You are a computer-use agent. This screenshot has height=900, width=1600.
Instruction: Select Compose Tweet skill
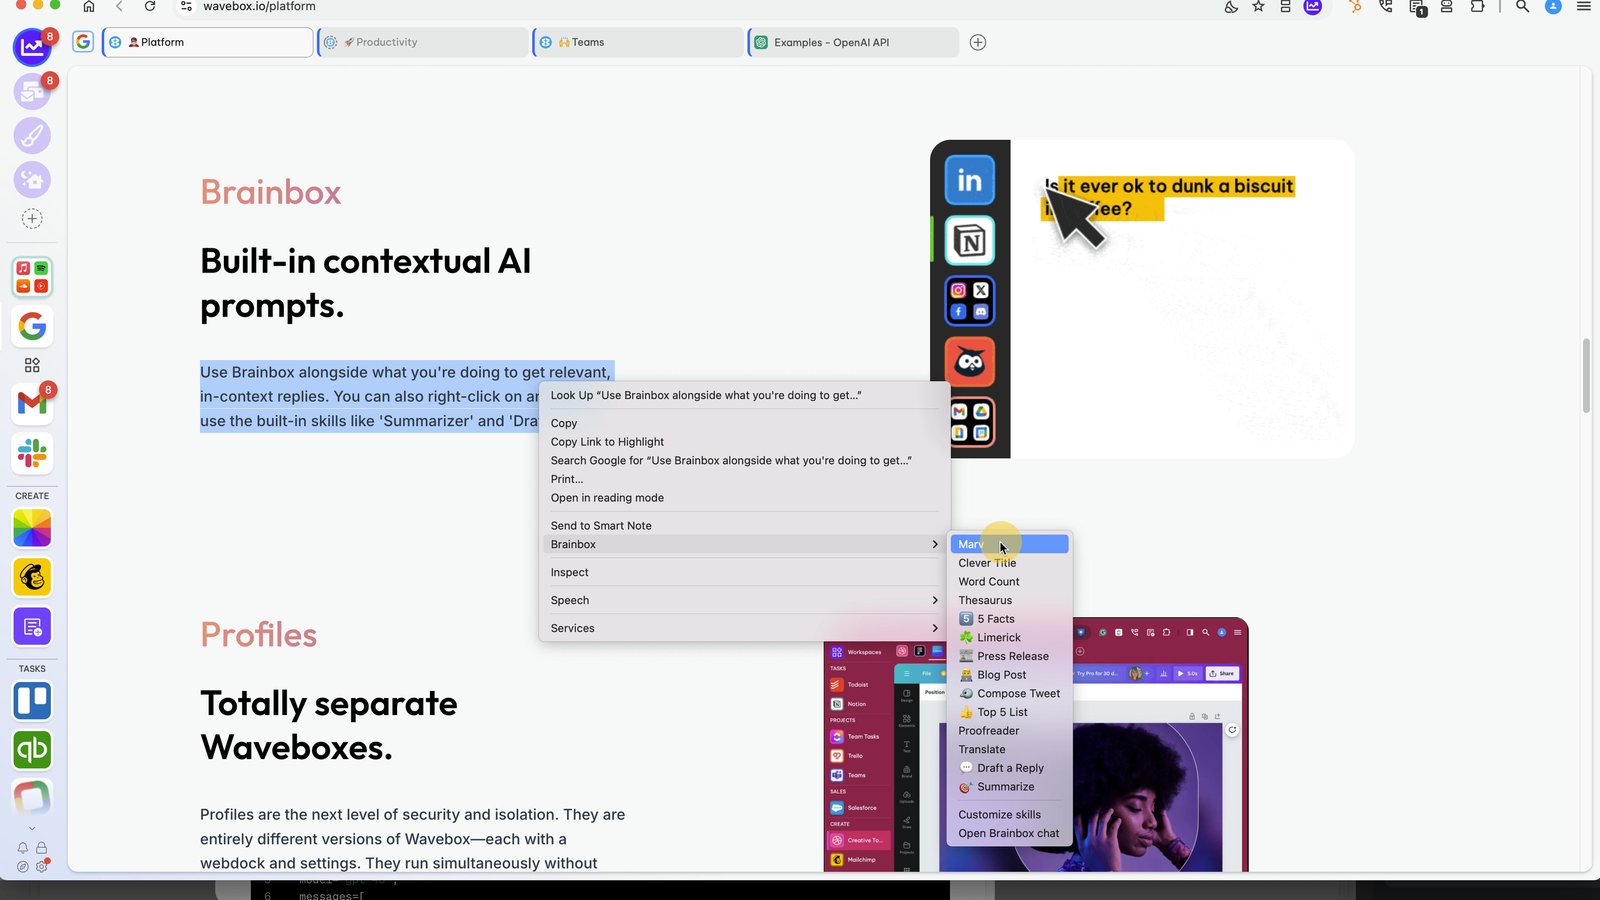point(1009,693)
